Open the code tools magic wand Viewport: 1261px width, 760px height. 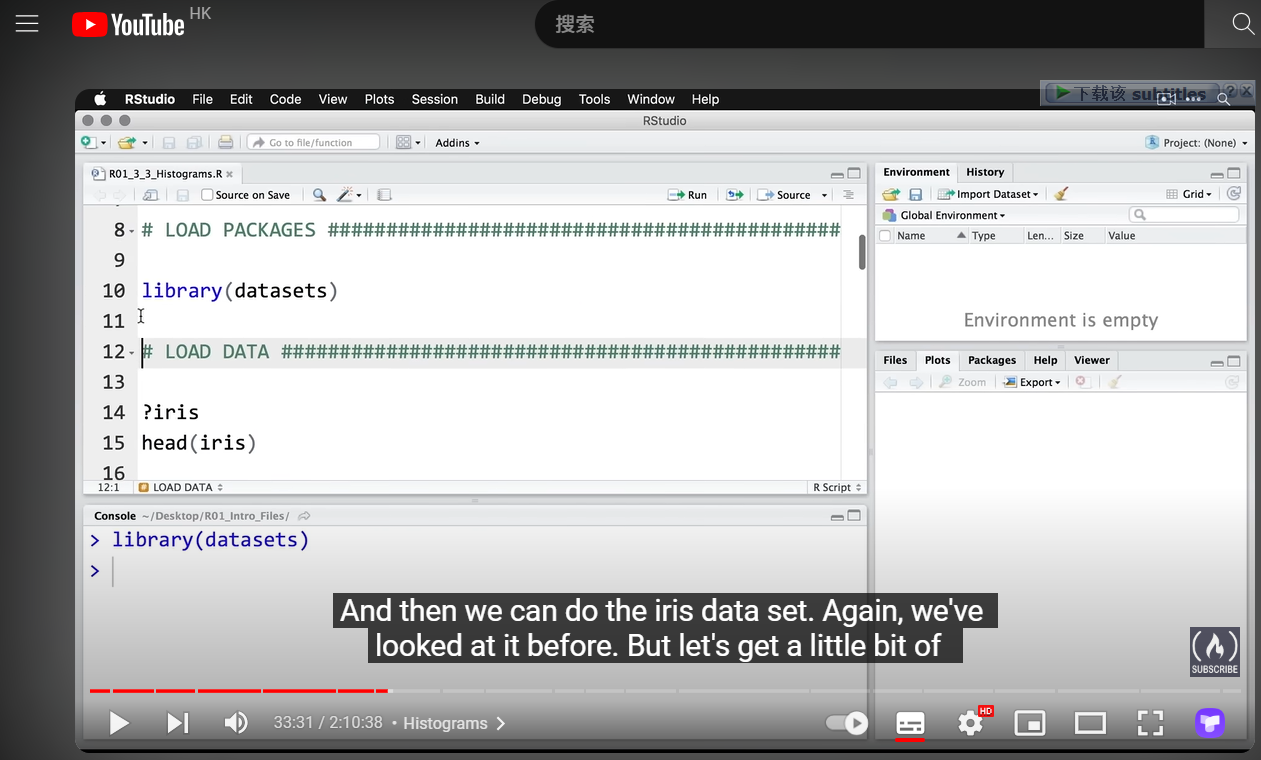[345, 195]
